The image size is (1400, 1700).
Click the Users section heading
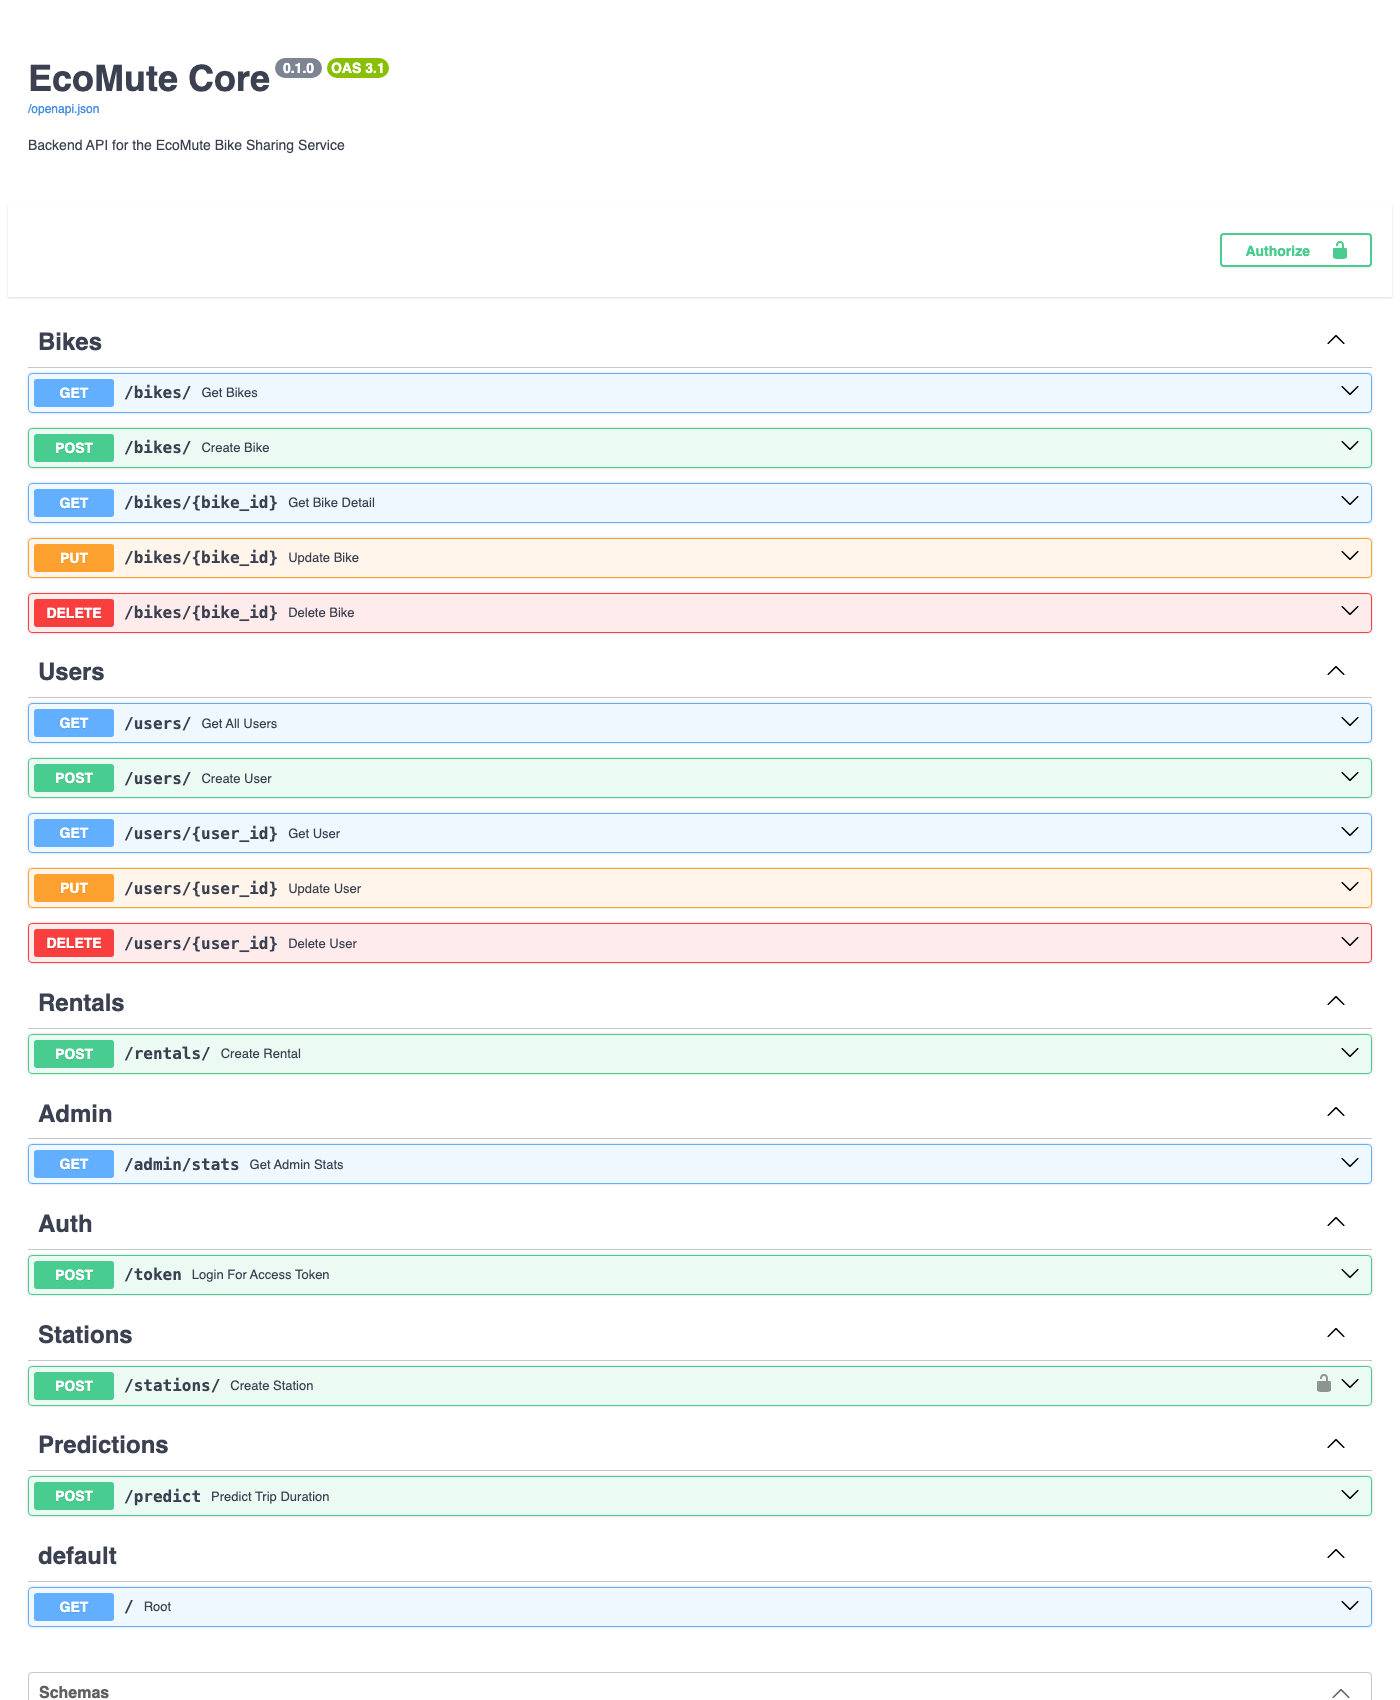71,672
